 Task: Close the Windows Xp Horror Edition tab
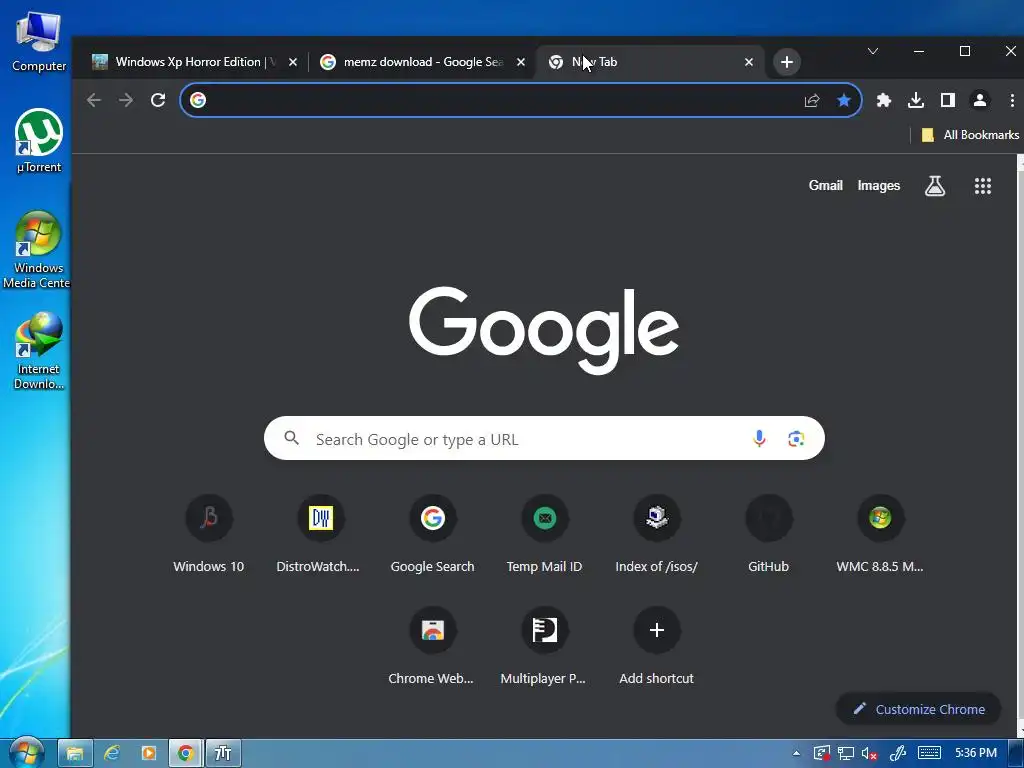293,62
